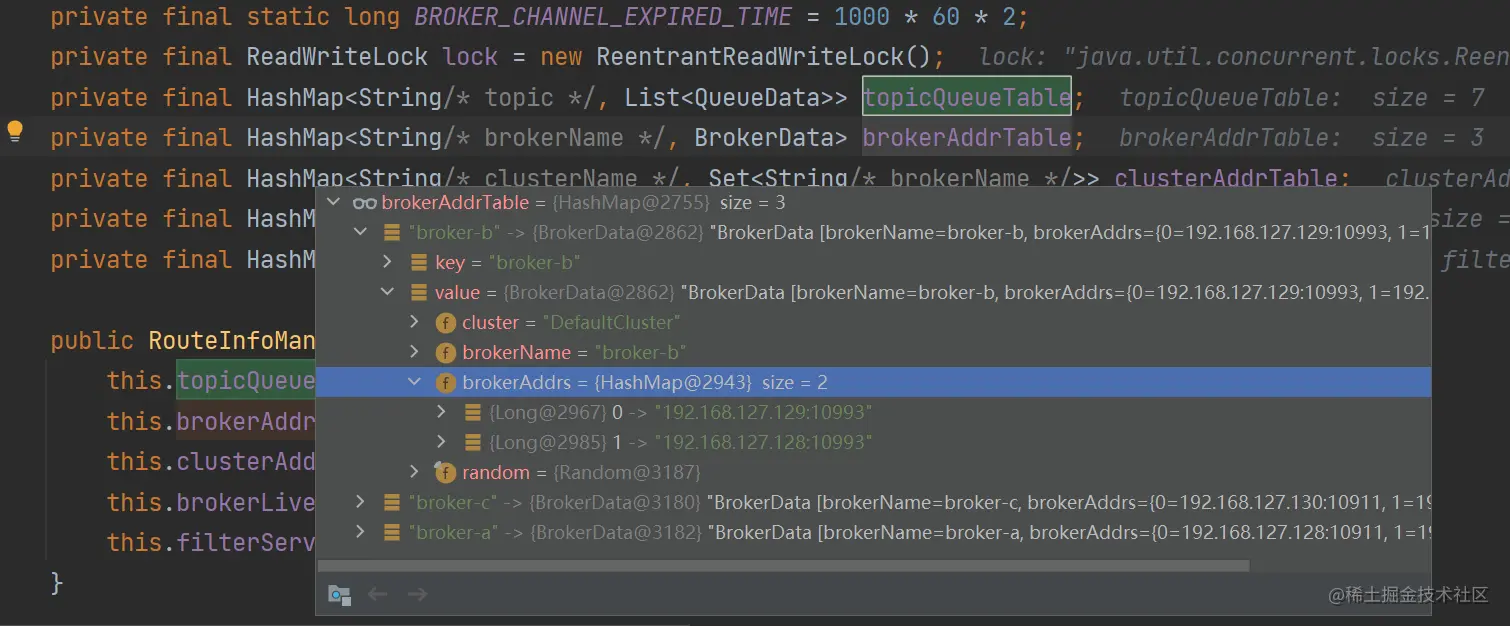Click the forward arrow in popup footer
This screenshot has width=1510, height=626.
click(417, 594)
